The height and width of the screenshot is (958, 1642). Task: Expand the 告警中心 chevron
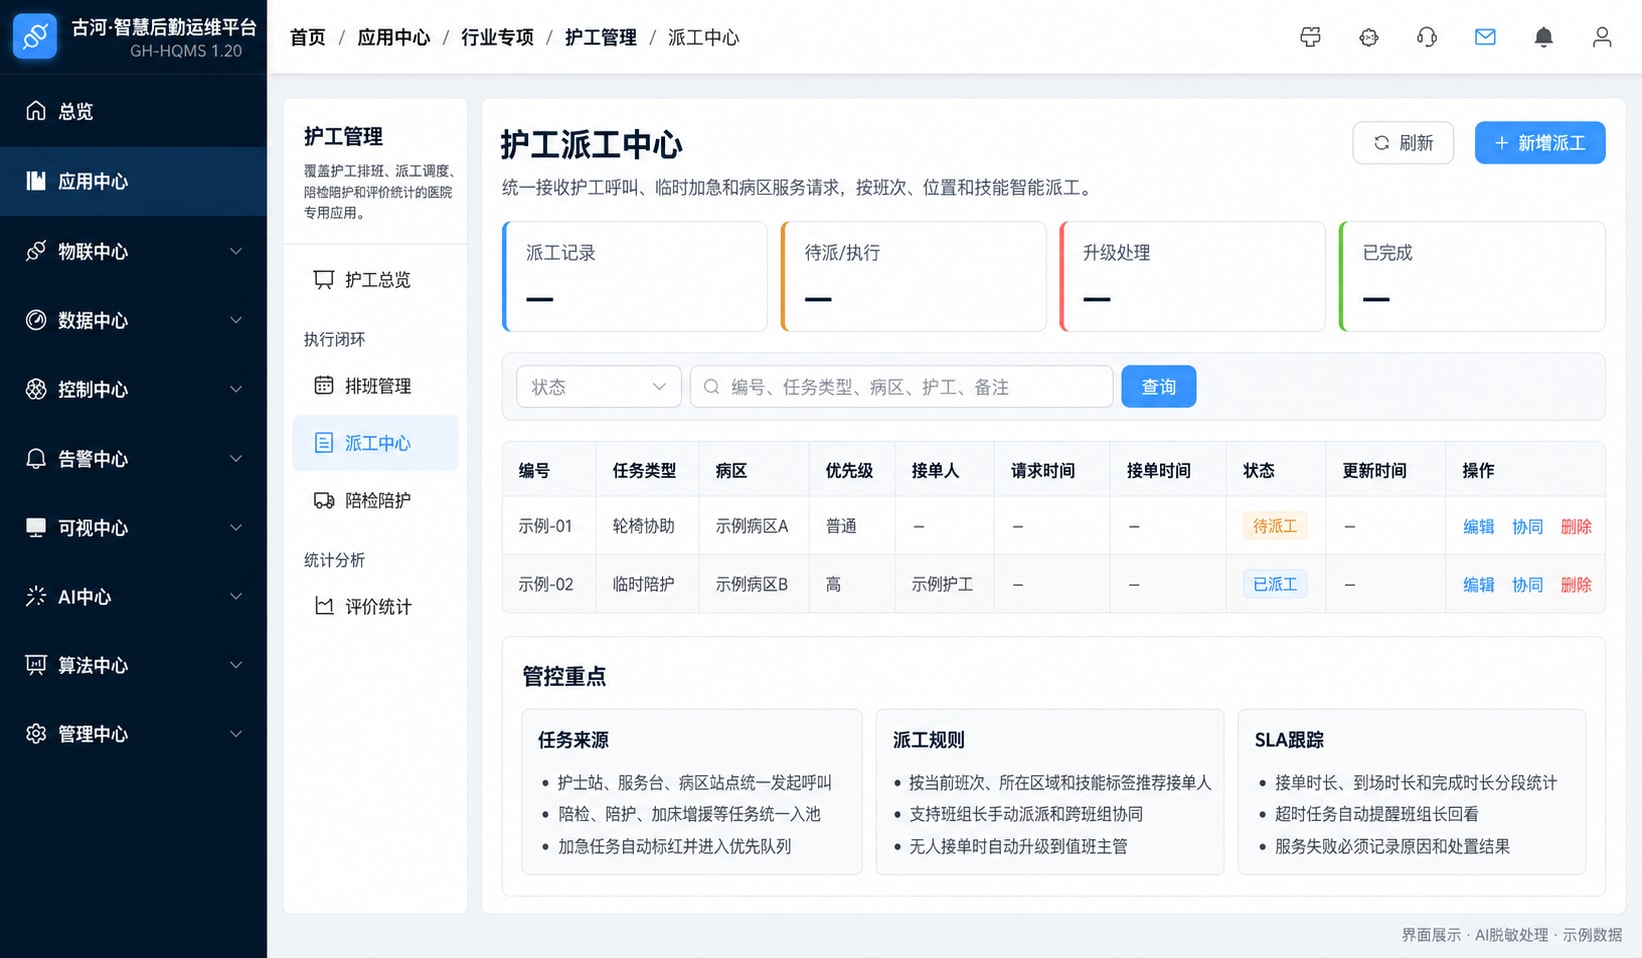point(236,458)
